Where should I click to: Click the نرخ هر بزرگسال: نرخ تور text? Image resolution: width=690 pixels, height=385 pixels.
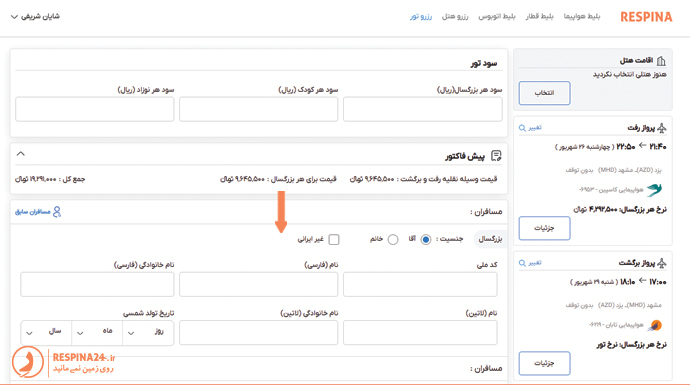[x=631, y=345]
